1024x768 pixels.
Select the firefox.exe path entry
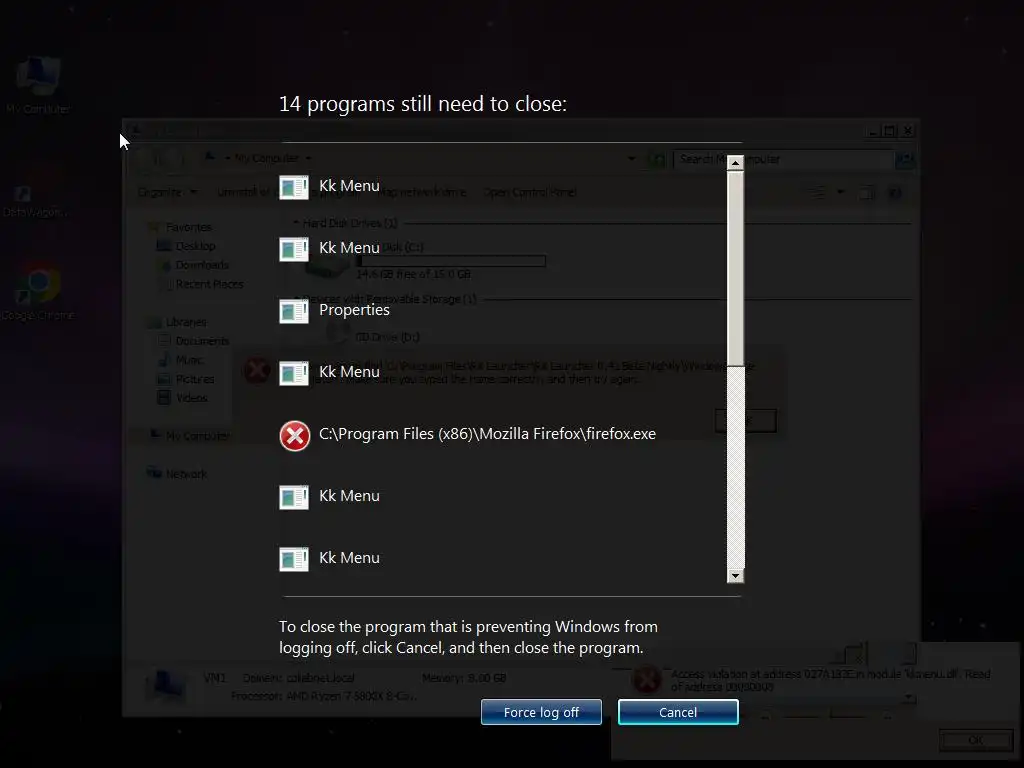[487, 434]
